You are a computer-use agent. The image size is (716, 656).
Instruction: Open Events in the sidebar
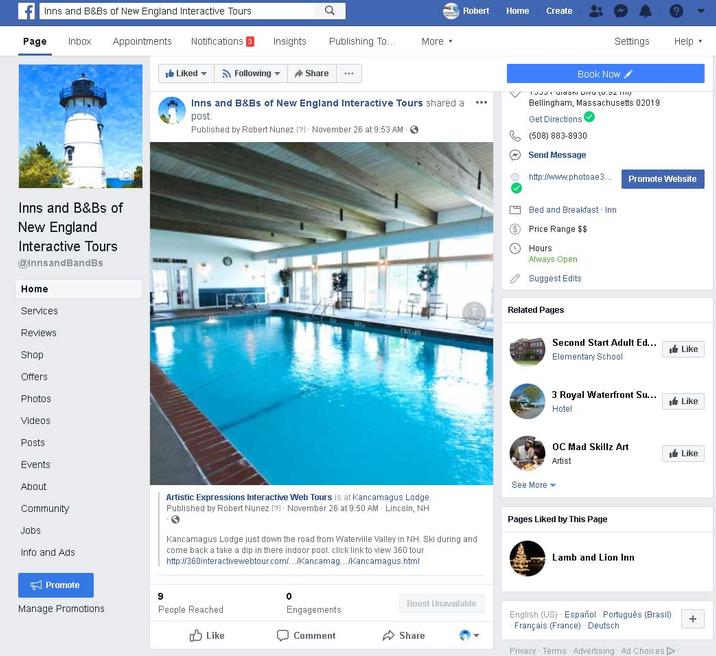click(35, 464)
